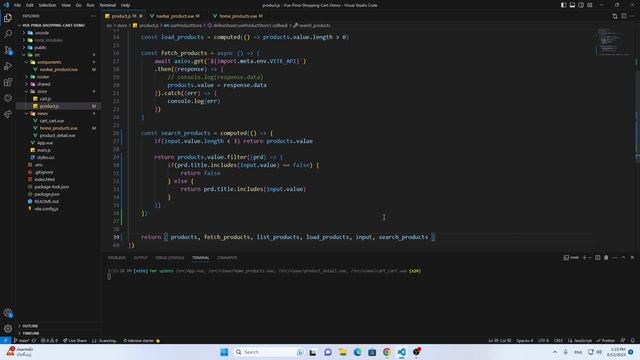The image size is (640, 360).
Task: Click Spaces: 4 indentation setting
Action: (x=524, y=340)
